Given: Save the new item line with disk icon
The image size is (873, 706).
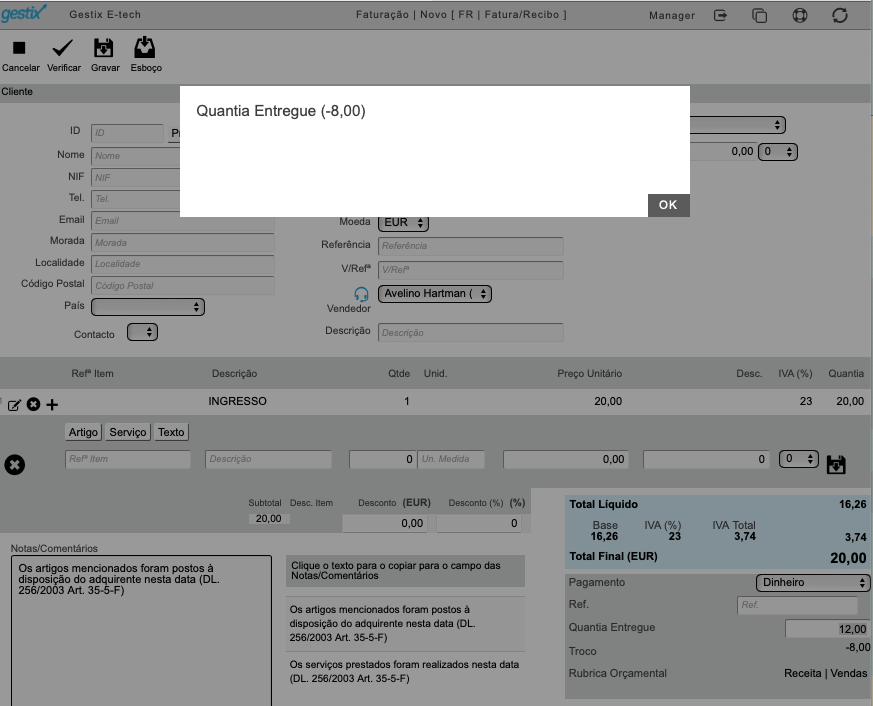Looking at the screenshot, I should coord(836,464).
